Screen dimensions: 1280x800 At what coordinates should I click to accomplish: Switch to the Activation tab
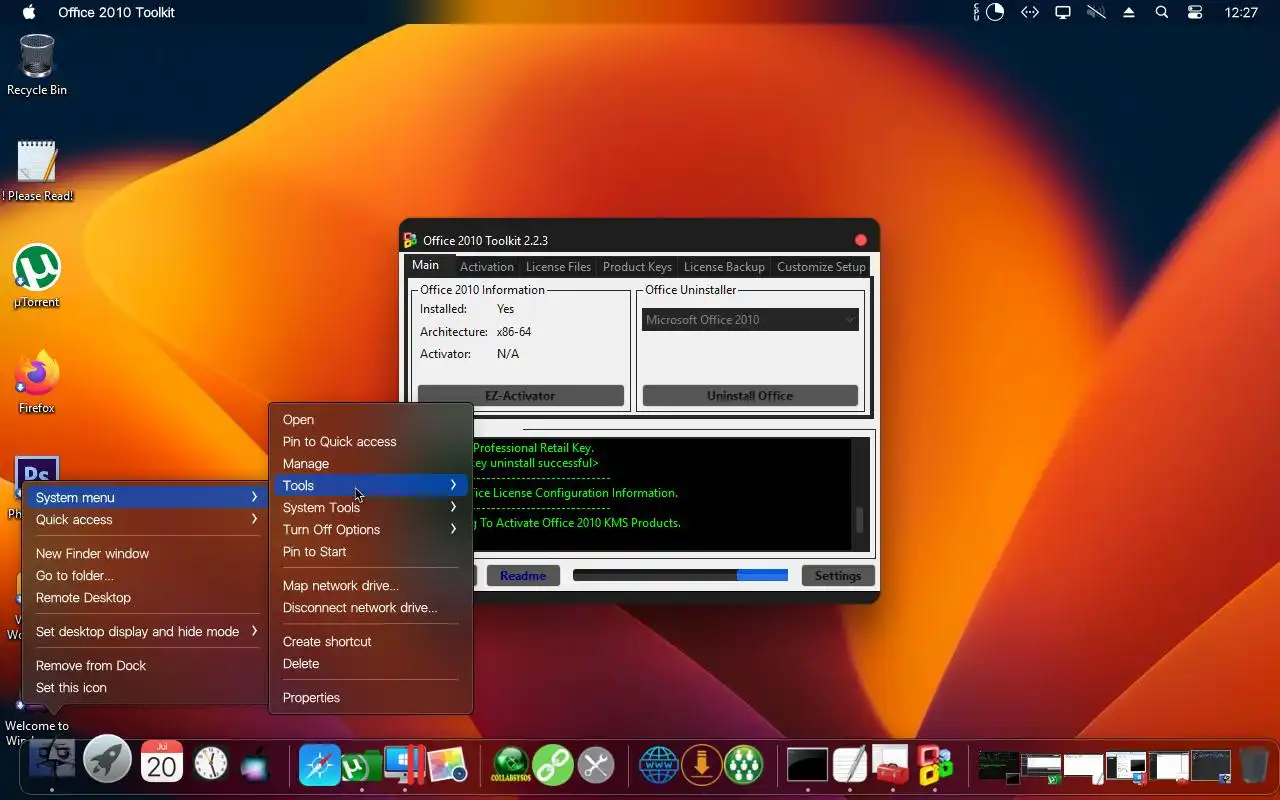point(487,267)
